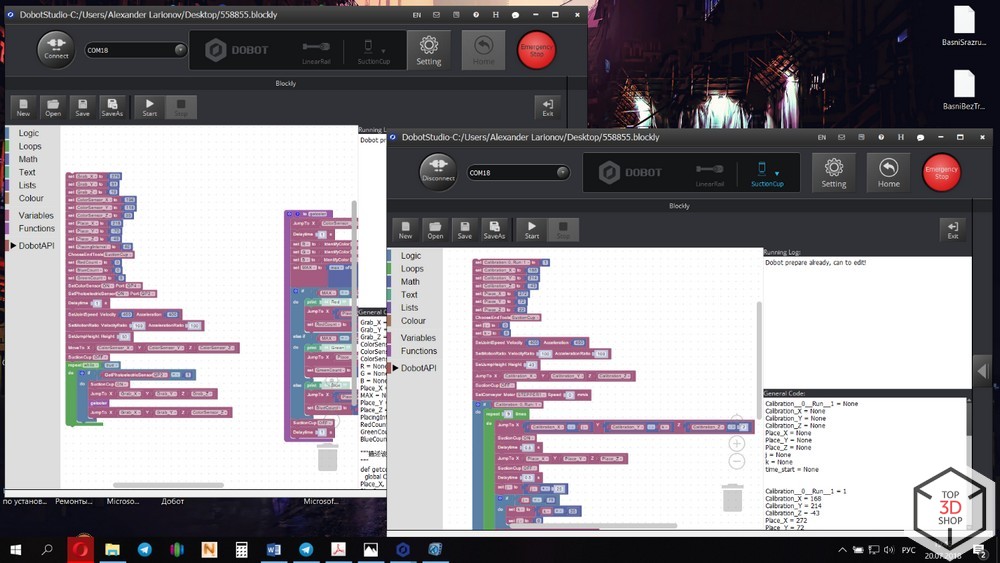Click help question icon in front window title bar
The height and width of the screenshot is (563, 1000).
click(x=881, y=137)
